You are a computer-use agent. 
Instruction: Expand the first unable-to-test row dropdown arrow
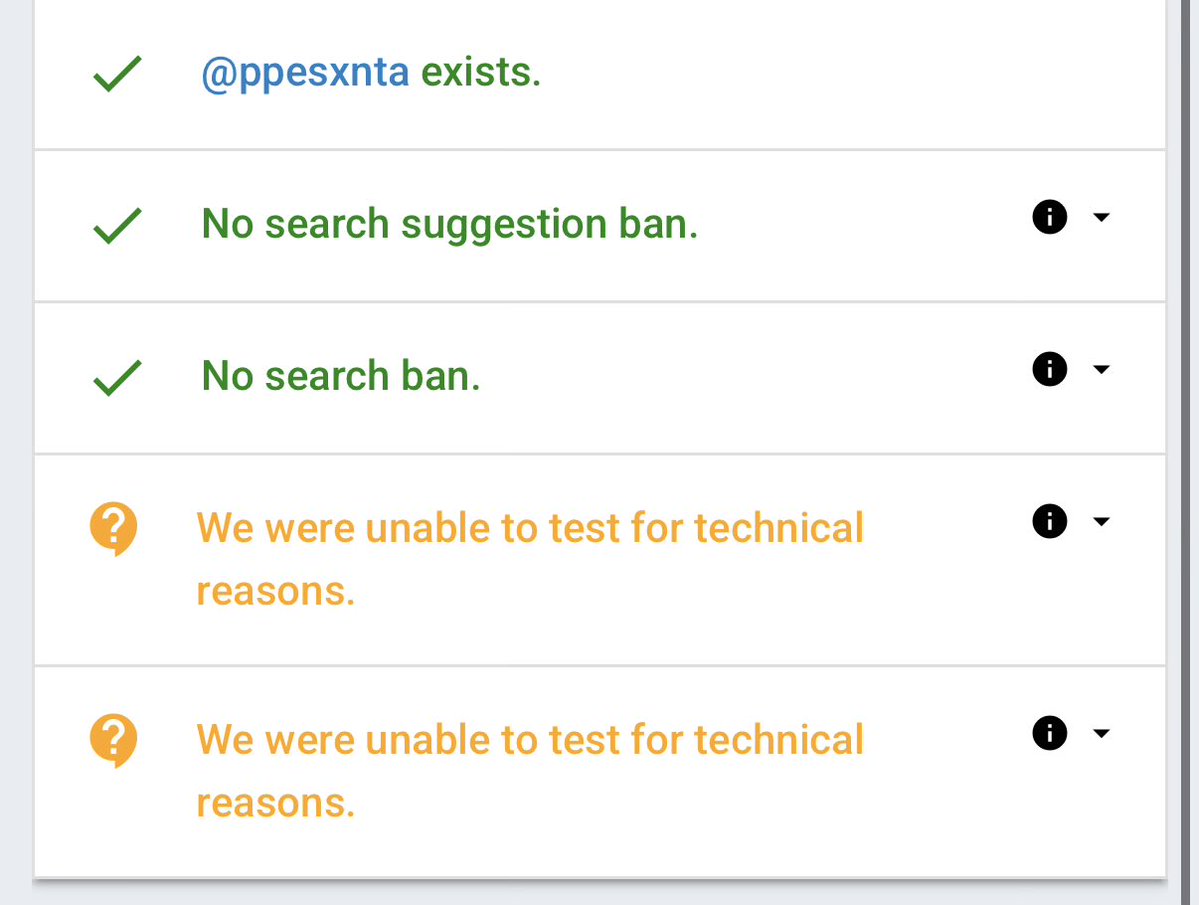(x=1101, y=521)
